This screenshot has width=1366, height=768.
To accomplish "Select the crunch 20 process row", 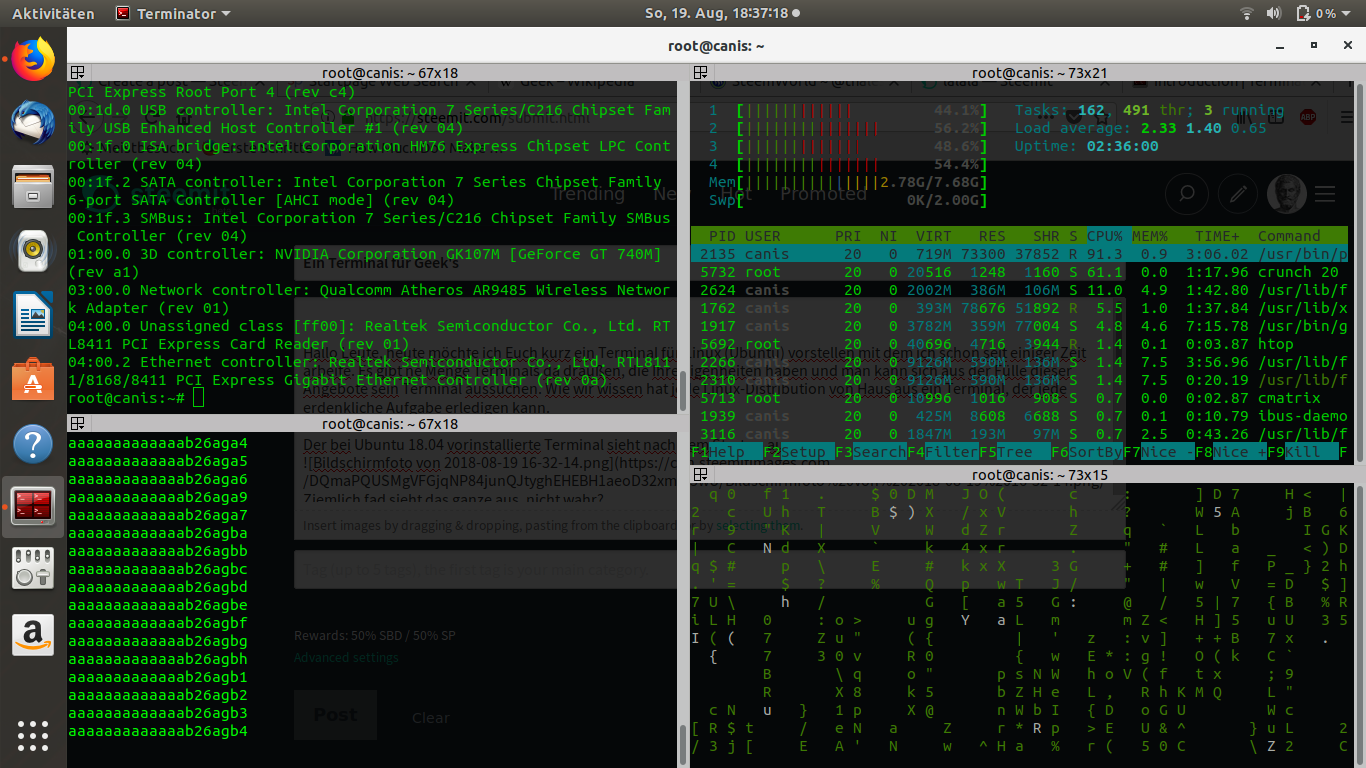I will [x=1019, y=272].
